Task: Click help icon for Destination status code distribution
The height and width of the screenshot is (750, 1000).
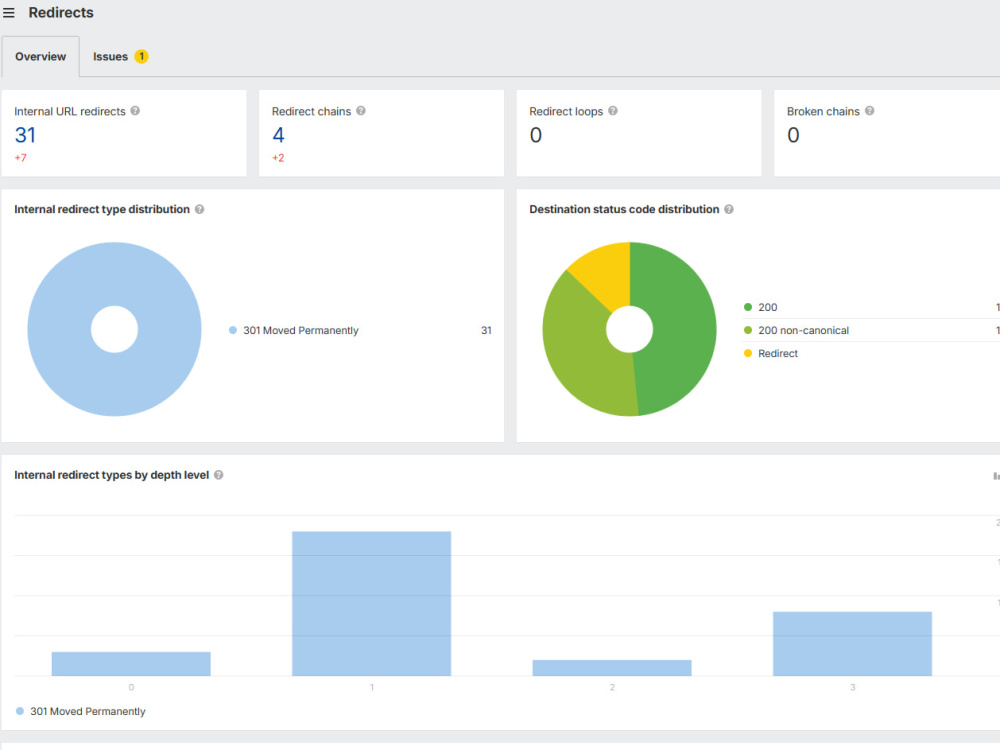Action: point(729,209)
